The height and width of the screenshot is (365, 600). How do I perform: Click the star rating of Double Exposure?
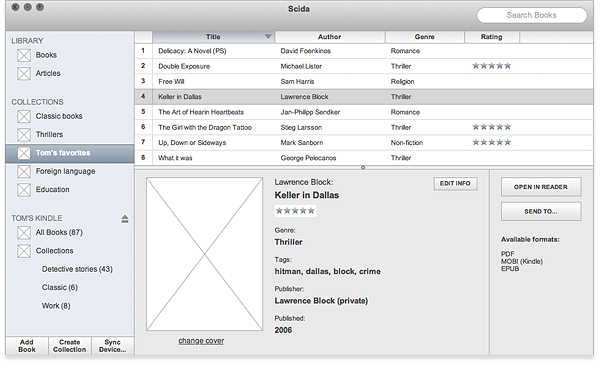[491, 66]
